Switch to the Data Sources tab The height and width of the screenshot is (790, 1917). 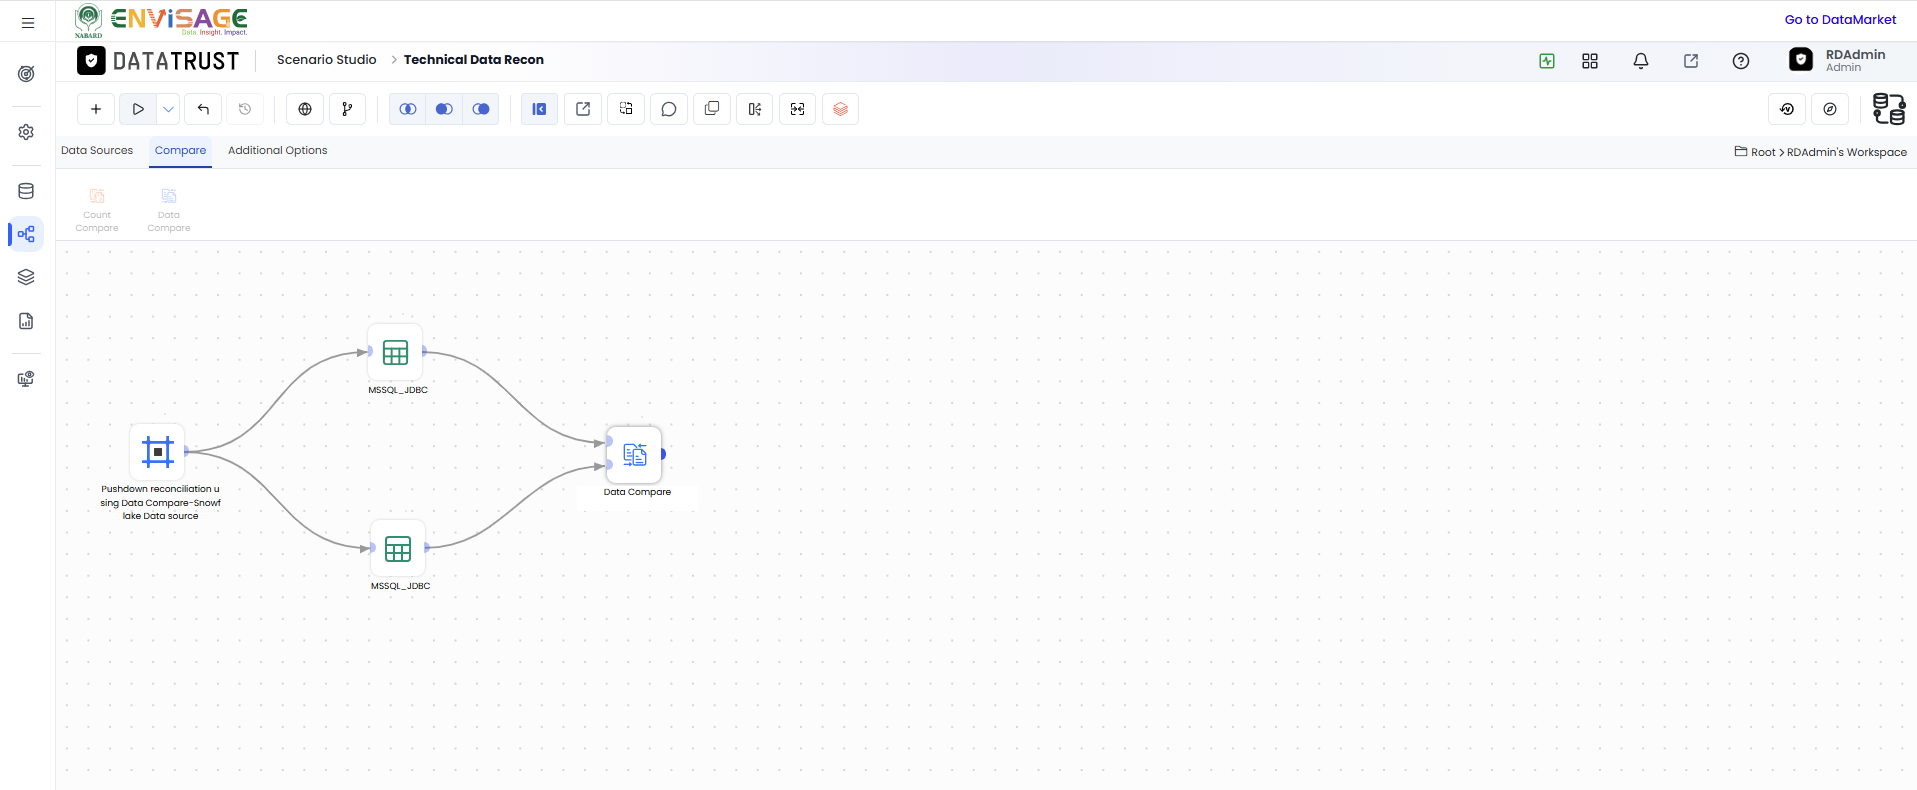point(97,150)
